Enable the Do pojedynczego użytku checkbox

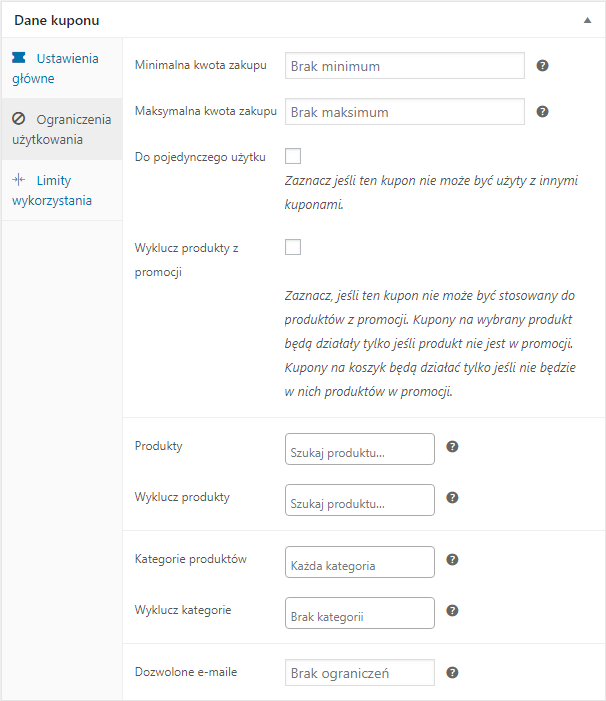pyautogui.click(x=293, y=156)
